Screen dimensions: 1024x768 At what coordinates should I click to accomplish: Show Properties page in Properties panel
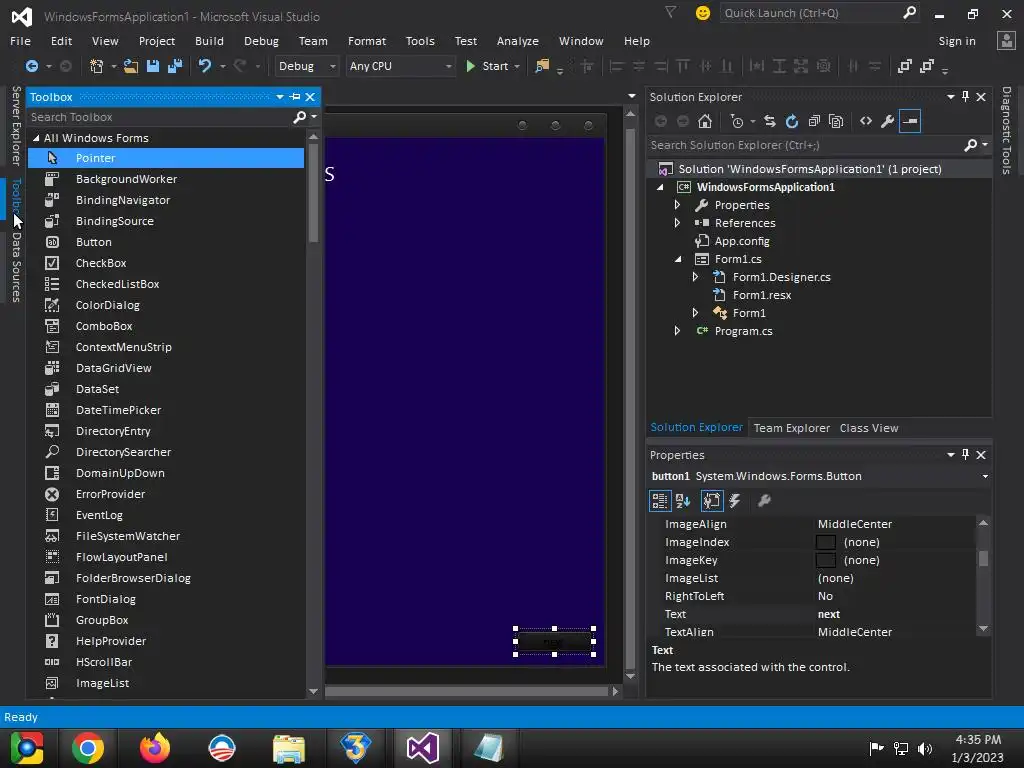click(x=712, y=501)
